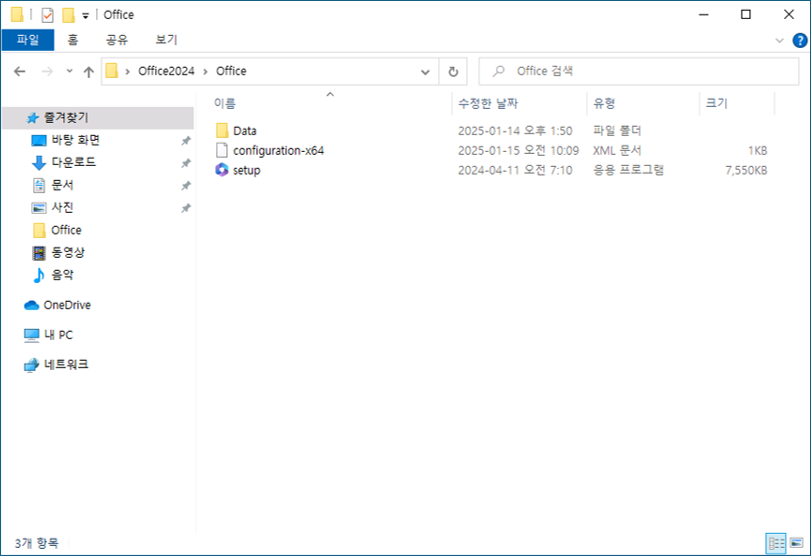Click the forward navigation arrow
811x556 pixels.
pos(47,71)
